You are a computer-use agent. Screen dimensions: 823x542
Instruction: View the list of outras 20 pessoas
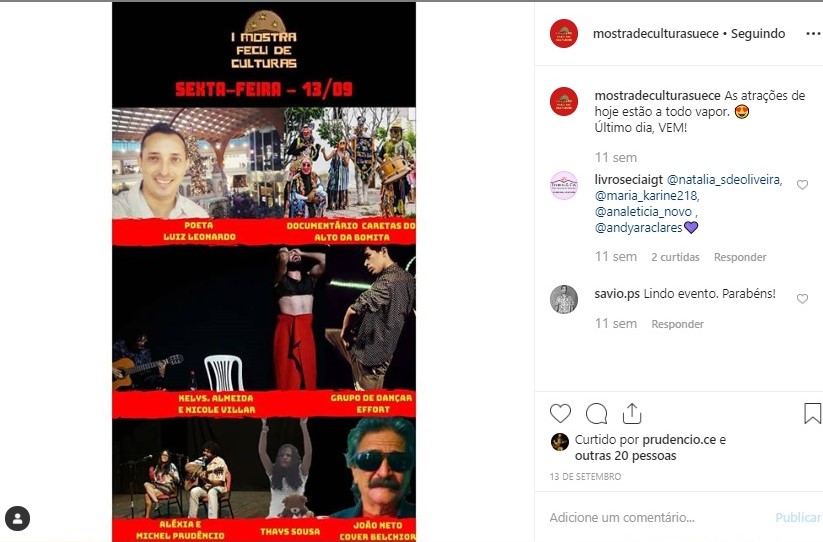[626, 455]
